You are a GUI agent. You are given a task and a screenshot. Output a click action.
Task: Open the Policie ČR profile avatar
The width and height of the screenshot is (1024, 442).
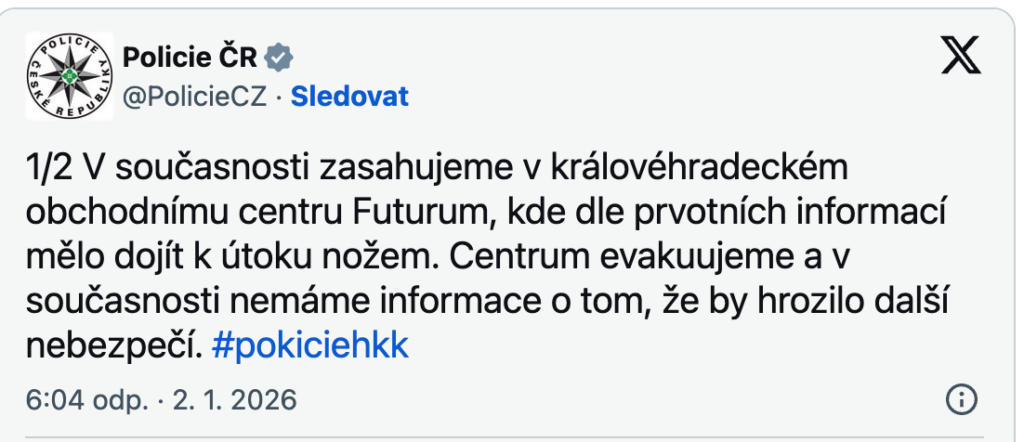67,77
